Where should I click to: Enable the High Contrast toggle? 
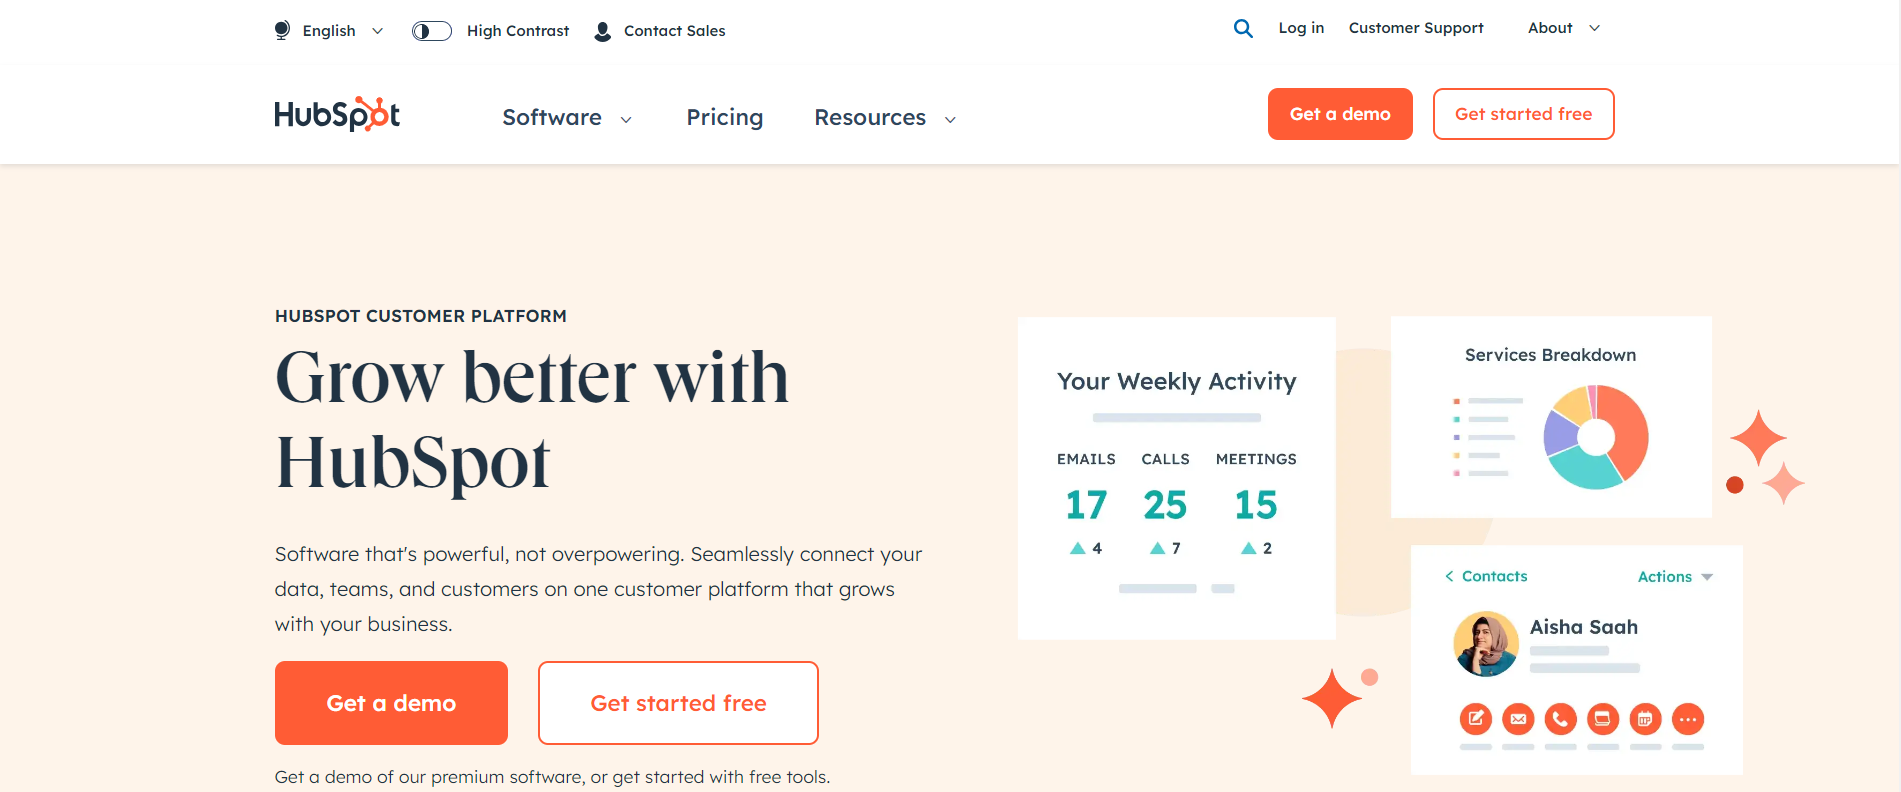(x=431, y=30)
